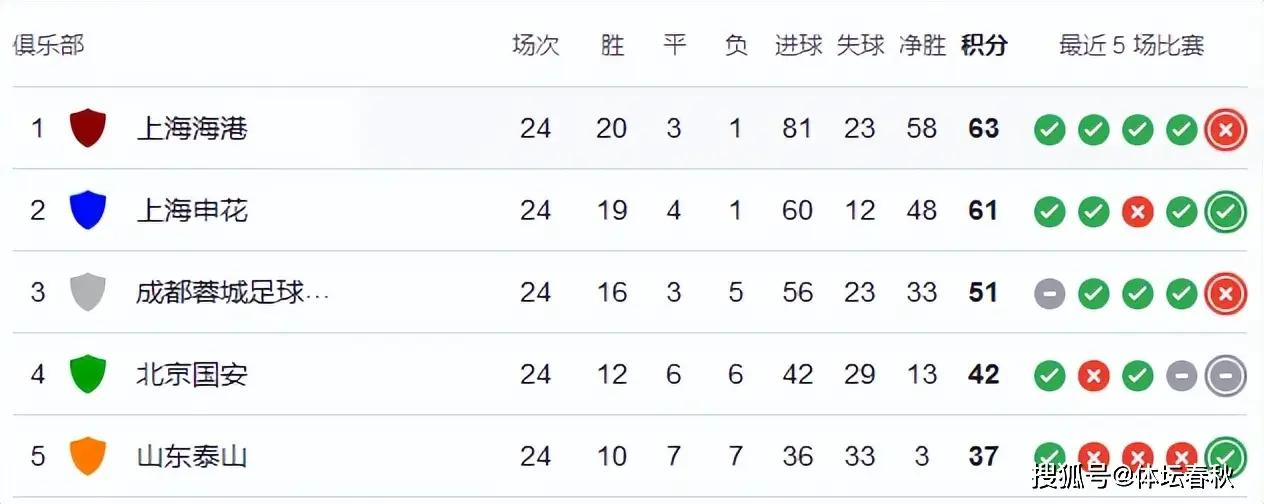Click 上海申花's latest match green win icon
This screenshot has width=1264, height=504.
pyautogui.click(x=1225, y=212)
